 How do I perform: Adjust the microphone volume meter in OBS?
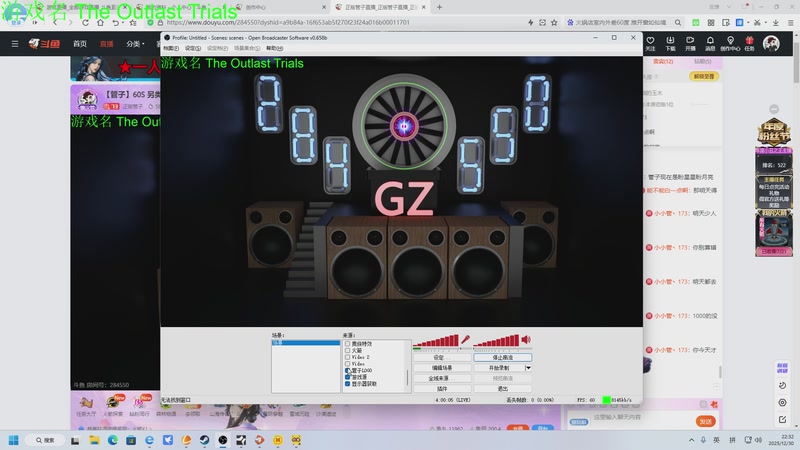(436, 341)
